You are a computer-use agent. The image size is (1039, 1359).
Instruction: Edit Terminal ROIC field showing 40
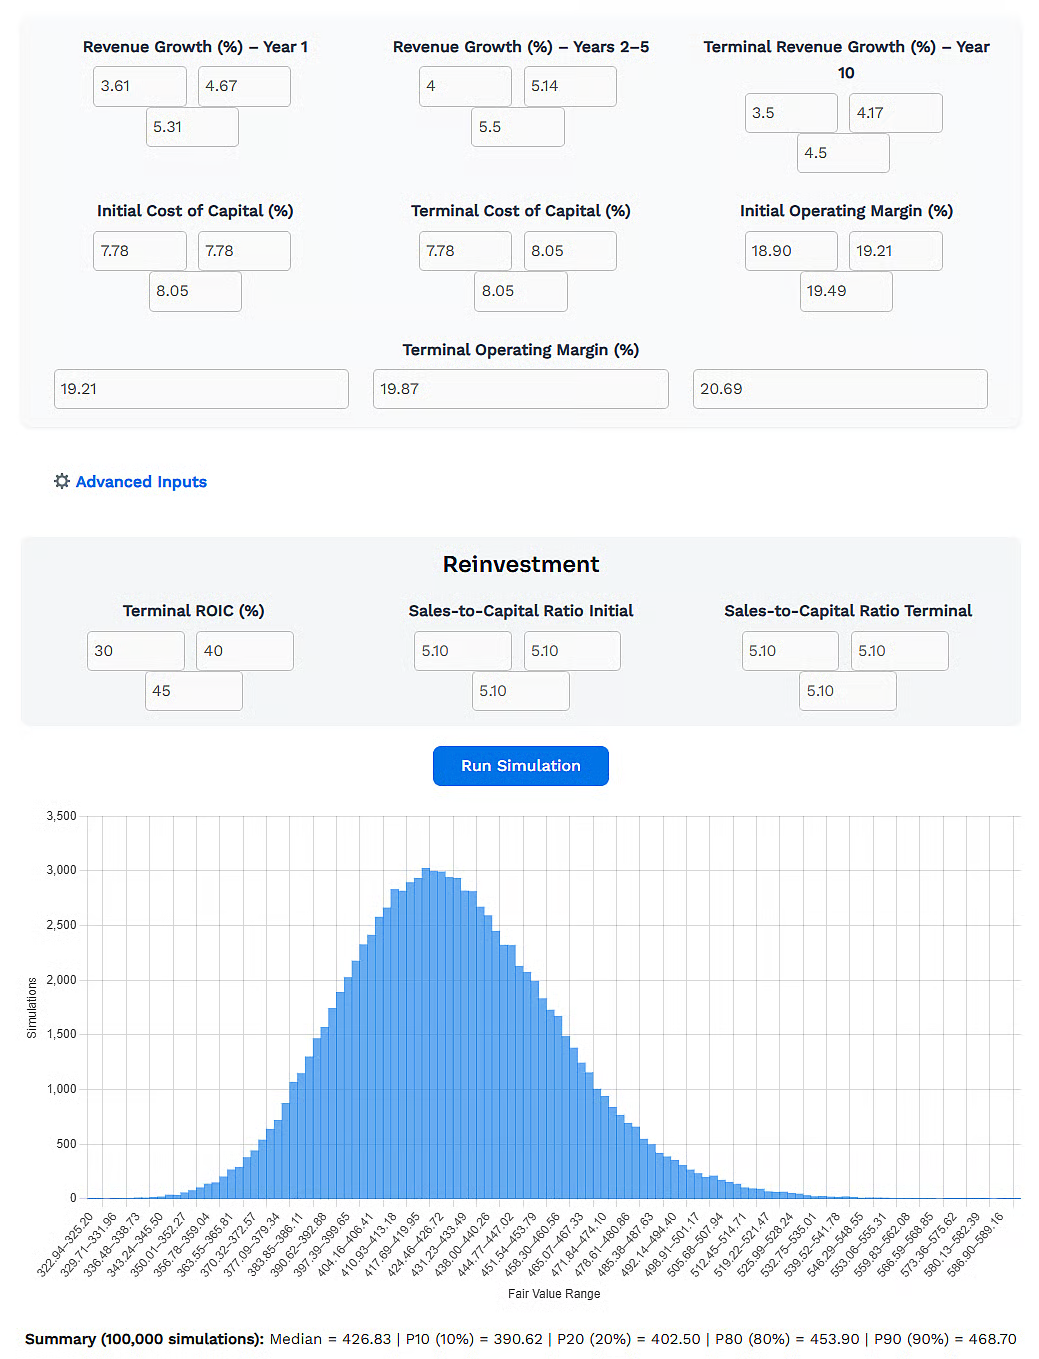pyautogui.click(x=244, y=651)
